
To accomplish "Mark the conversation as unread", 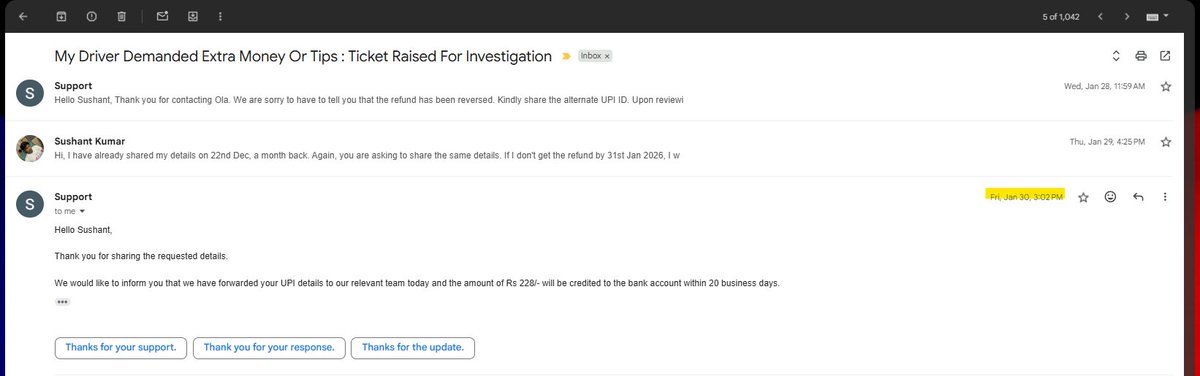I will tap(163, 17).
